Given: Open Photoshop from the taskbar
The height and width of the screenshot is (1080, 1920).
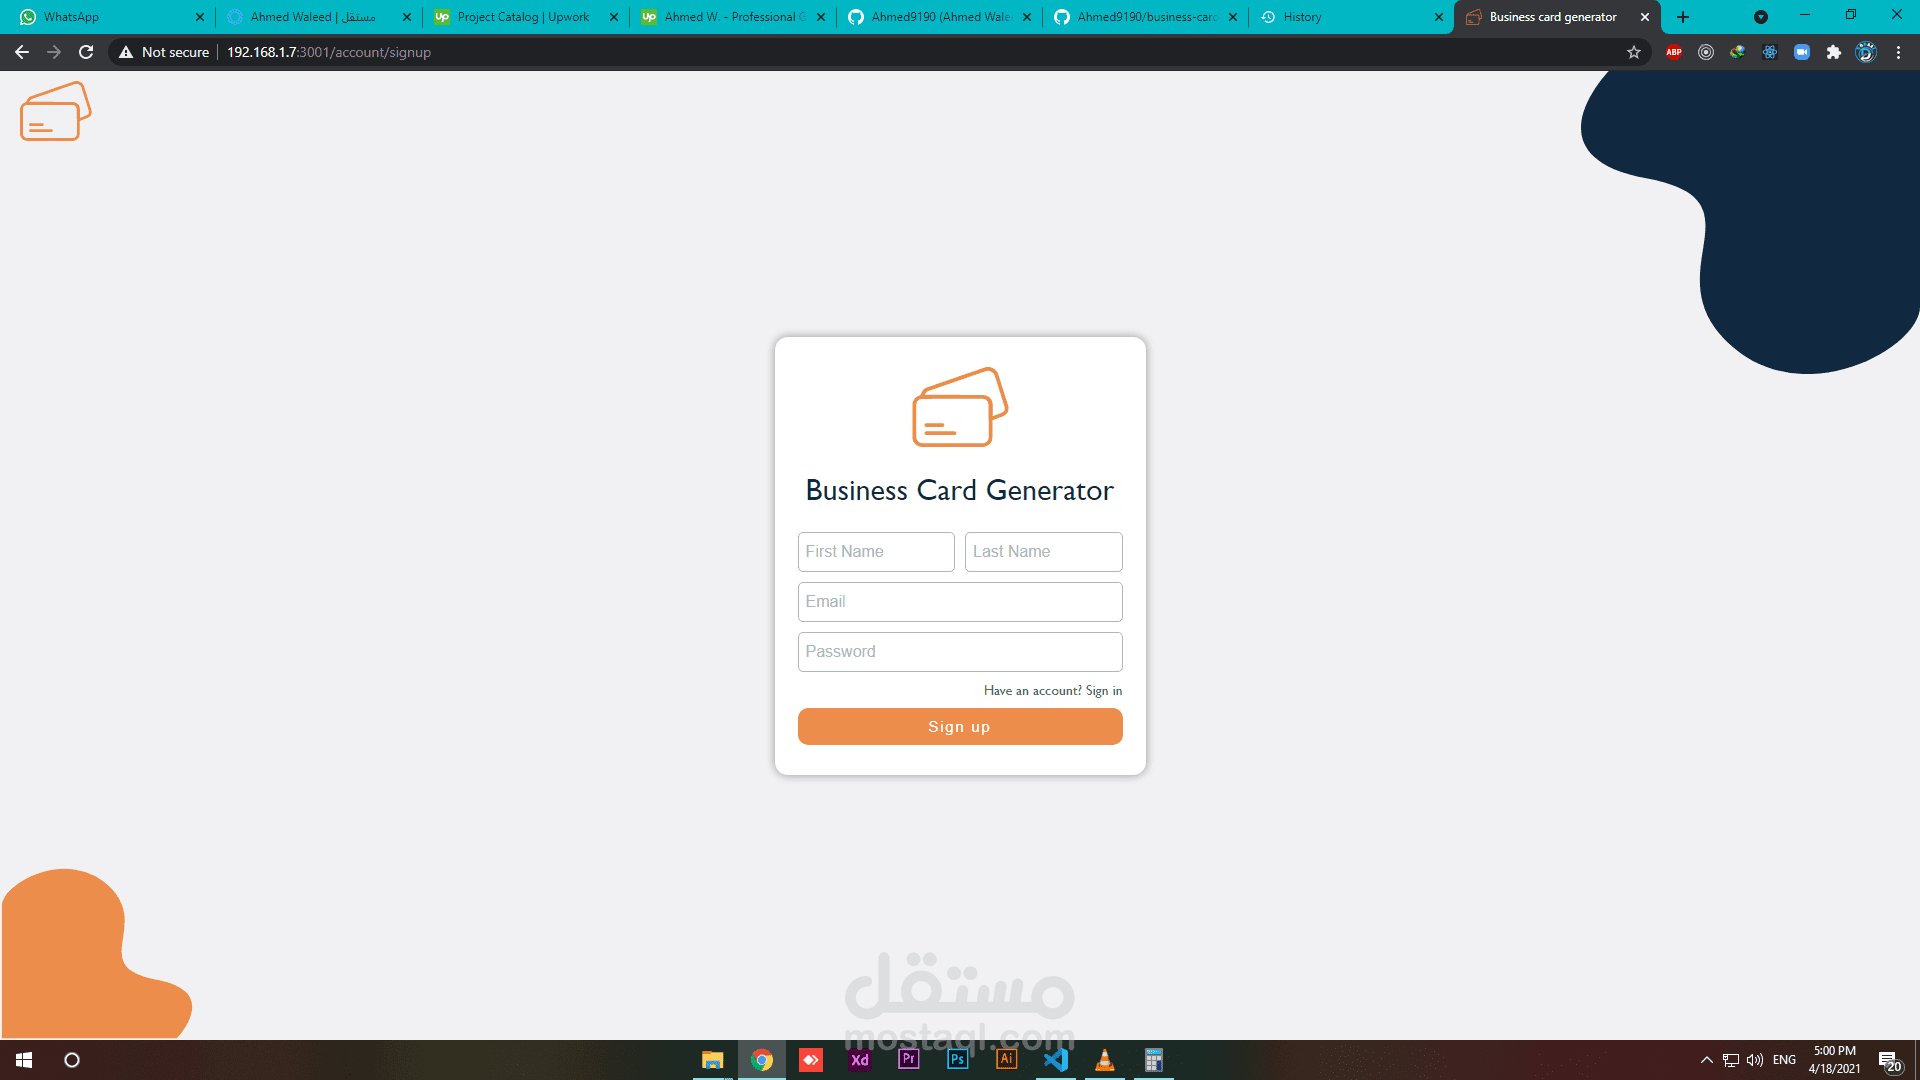Looking at the screenshot, I should pos(957,1060).
